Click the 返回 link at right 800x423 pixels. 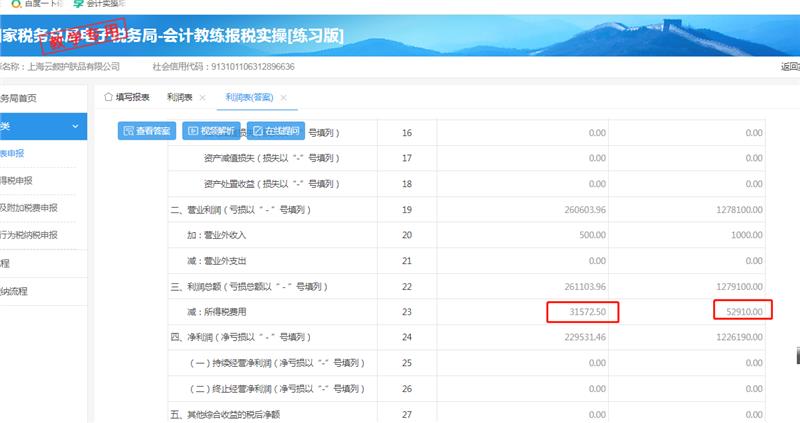click(788, 67)
